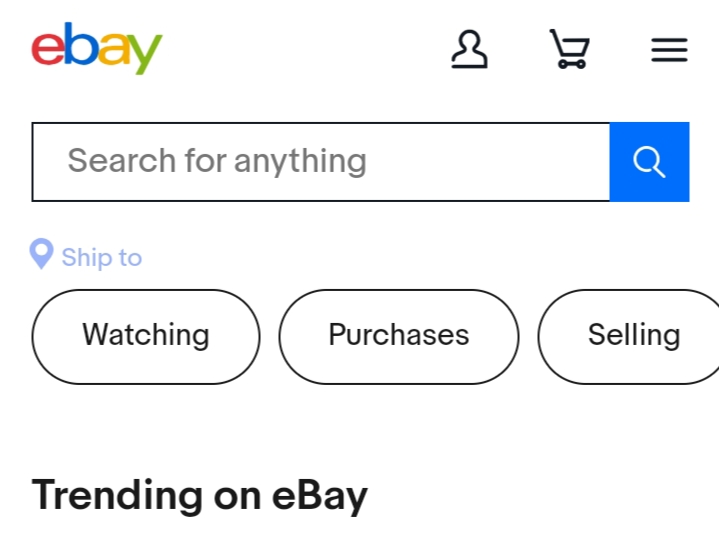The width and height of the screenshot is (719, 538).
Task: Change shipping location via Ship to
Action: tap(101, 257)
